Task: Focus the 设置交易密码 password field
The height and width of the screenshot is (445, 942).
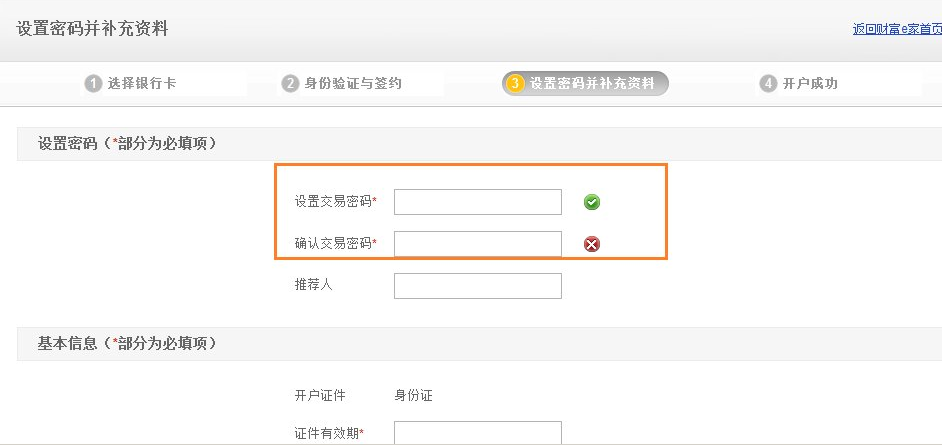Action: pyautogui.click(x=477, y=202)
